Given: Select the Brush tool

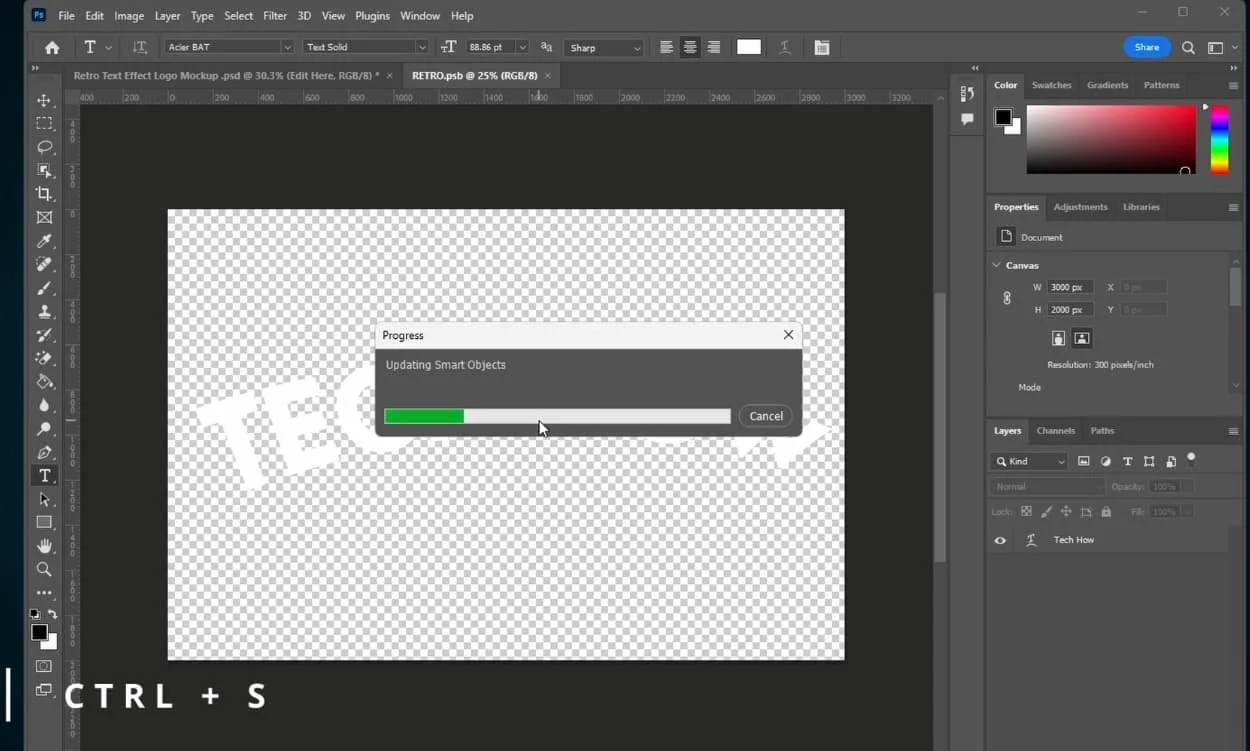Looking at the screenshot, I should pos(44,288).
